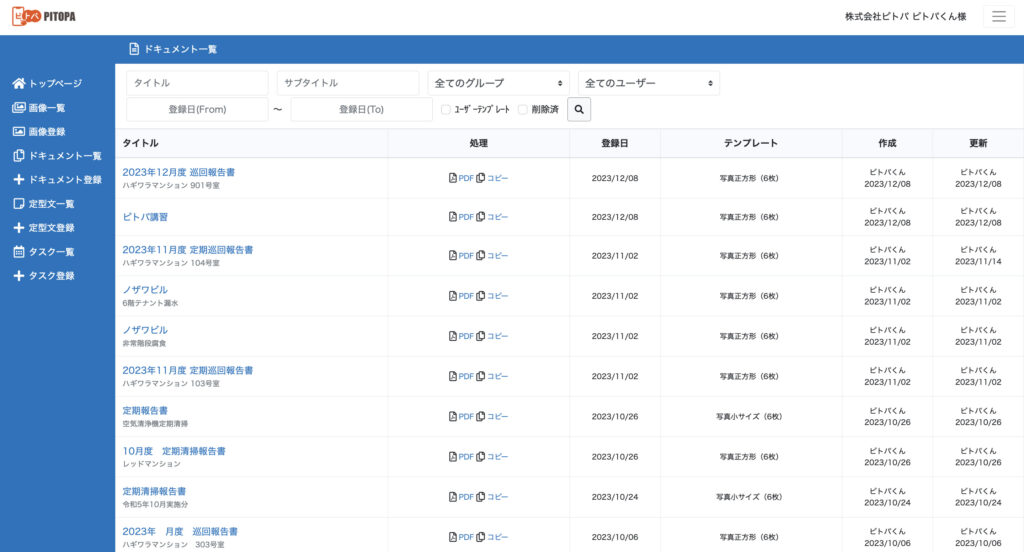
Task: Open 2023年 月度 巡回報告書 303号室 link
Action: 180,531
